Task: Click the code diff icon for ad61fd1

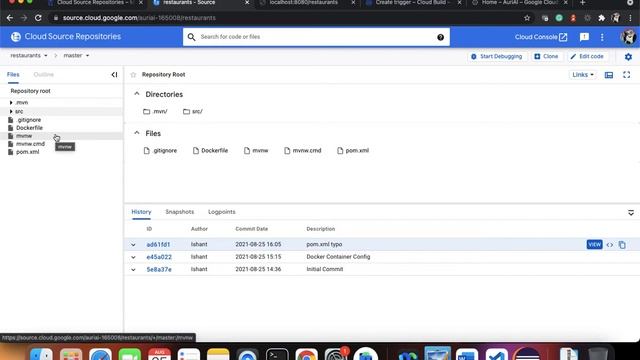Action: pyautogui.click(x=609, y=245)
